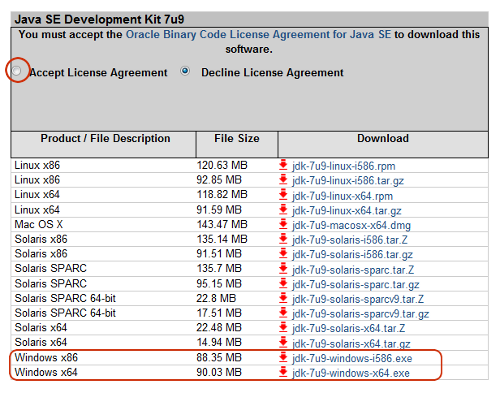Viewport: 500px width, 393px height.
Task: Open the jdk-7u9-solaris-i586.tar.gz link
Action: click(352, 255)
